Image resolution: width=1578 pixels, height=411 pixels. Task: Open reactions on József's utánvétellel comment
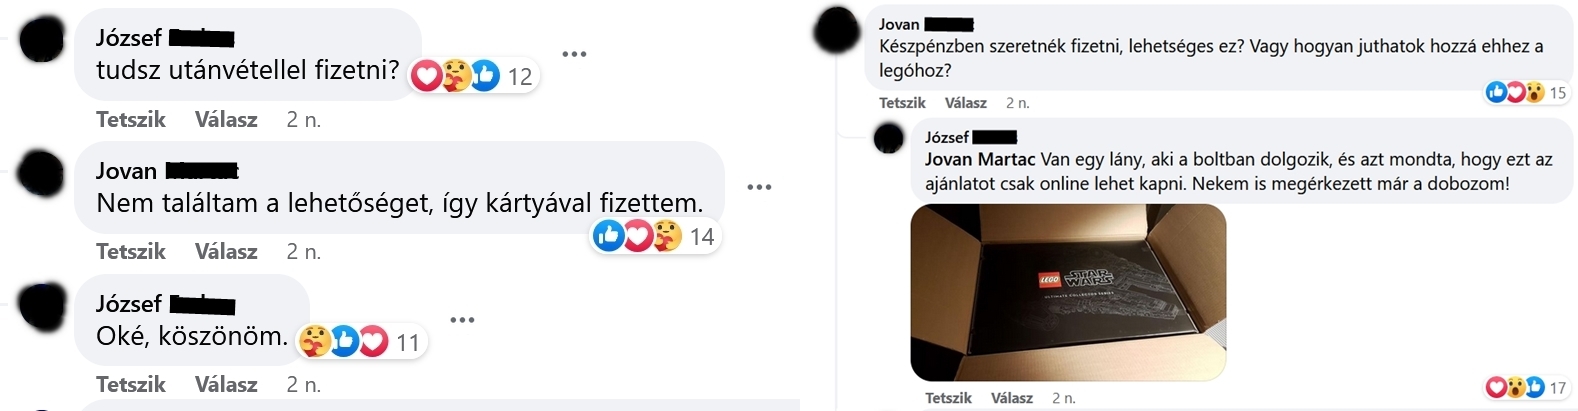[x=474, y=76]
